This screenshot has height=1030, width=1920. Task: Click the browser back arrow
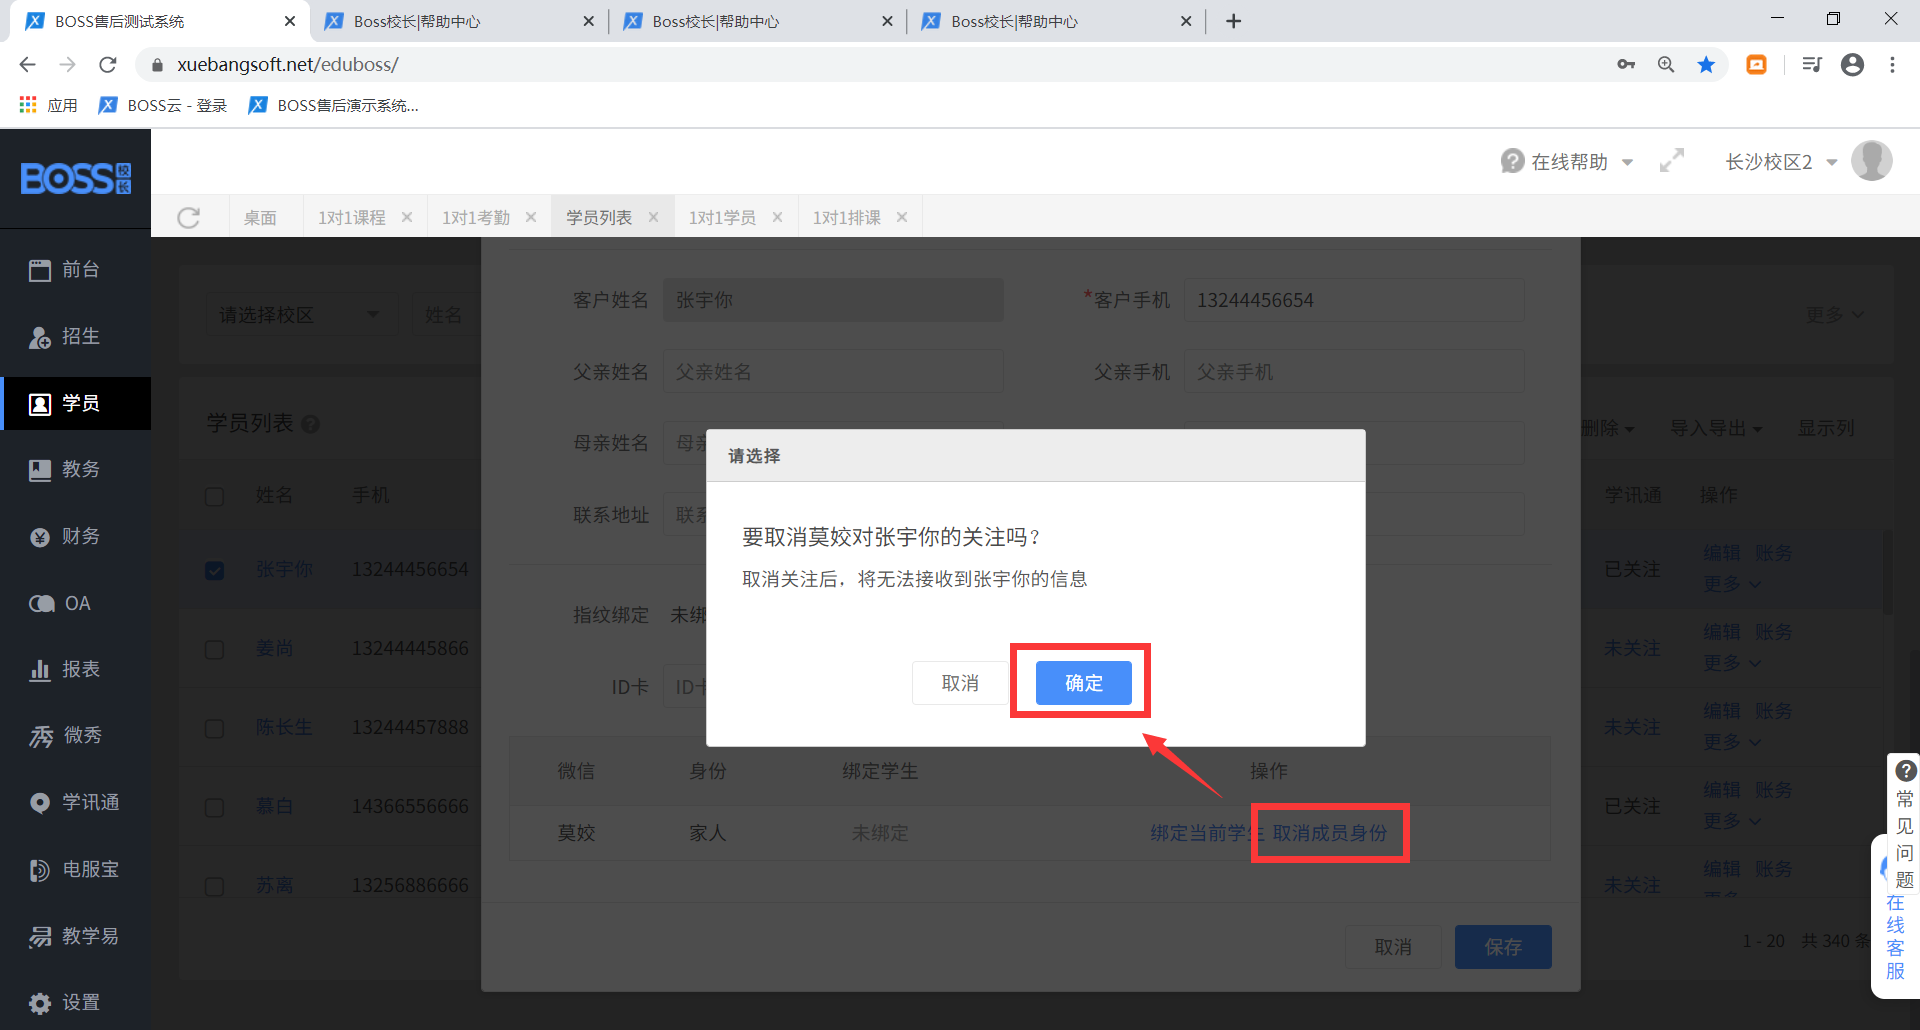pyautogui.click(x=27, y=65)
